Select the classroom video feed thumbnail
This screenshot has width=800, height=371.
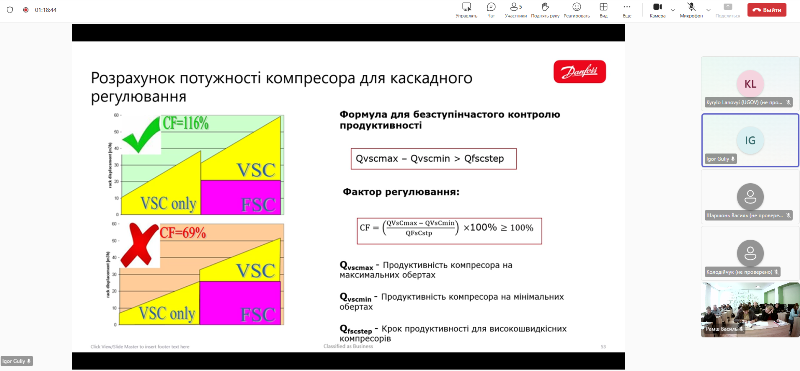750,310
